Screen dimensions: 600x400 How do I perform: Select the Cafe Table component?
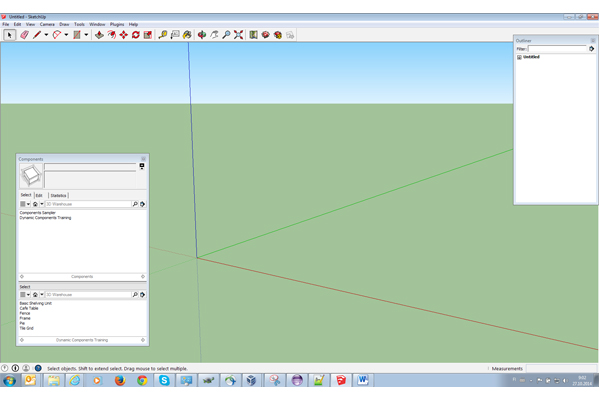(x=29, y=308)
